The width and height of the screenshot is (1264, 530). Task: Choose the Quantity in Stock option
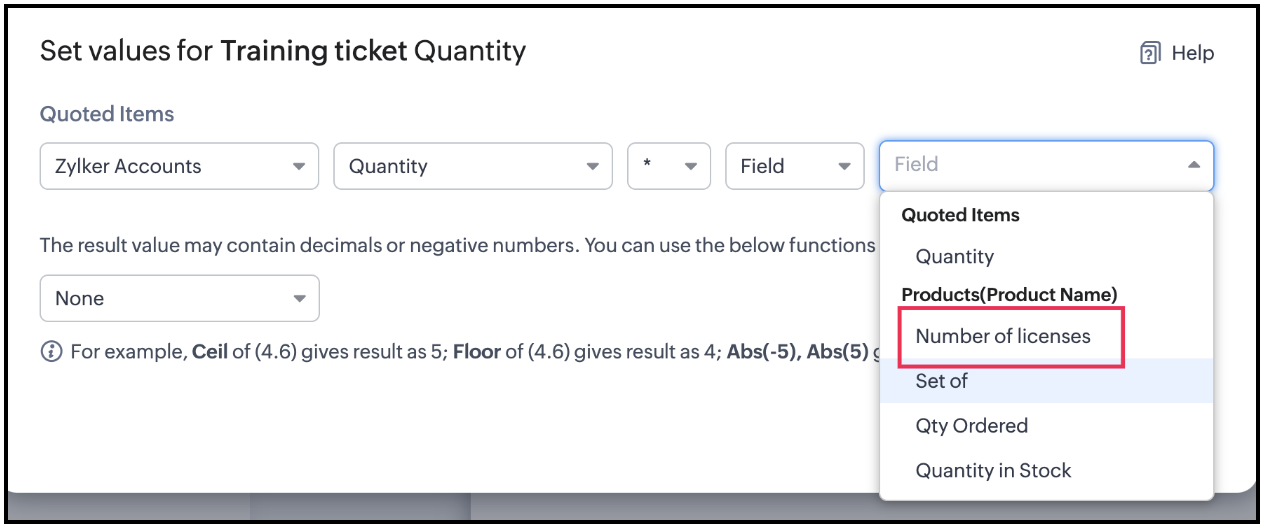993,470
